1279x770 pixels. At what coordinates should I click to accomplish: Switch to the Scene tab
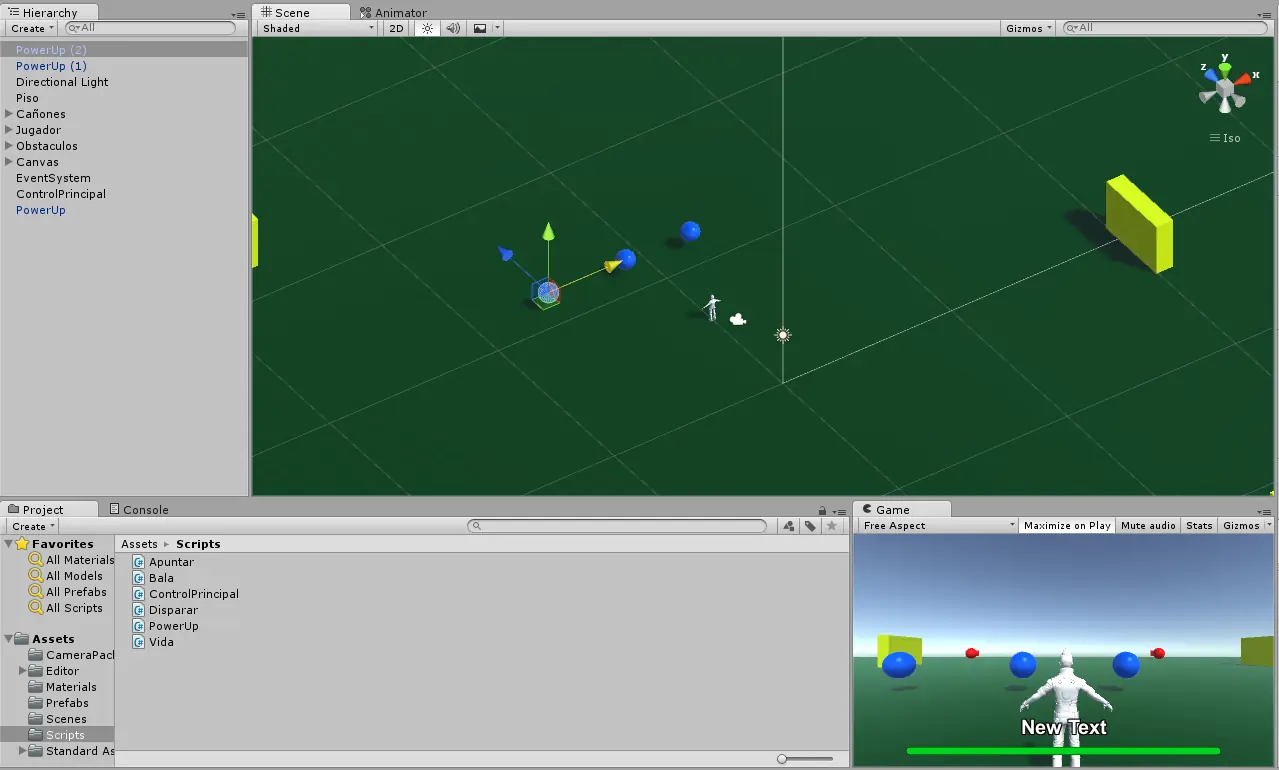302,12
